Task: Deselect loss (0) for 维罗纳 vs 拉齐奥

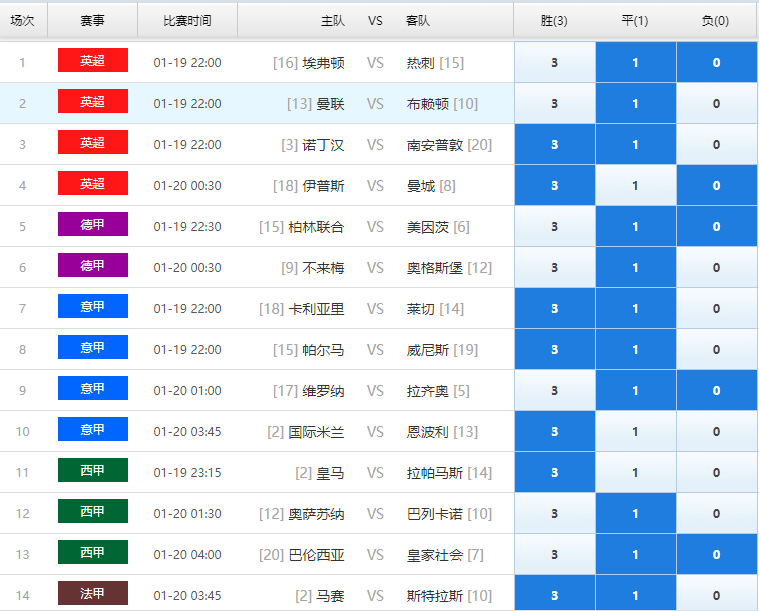Action: click(x=717, y=390)
